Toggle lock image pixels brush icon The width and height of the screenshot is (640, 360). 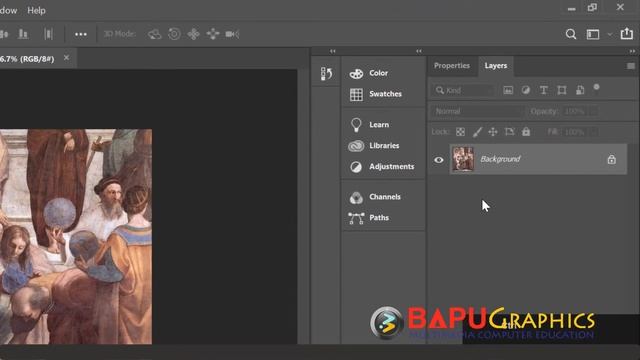click(477, 132)
